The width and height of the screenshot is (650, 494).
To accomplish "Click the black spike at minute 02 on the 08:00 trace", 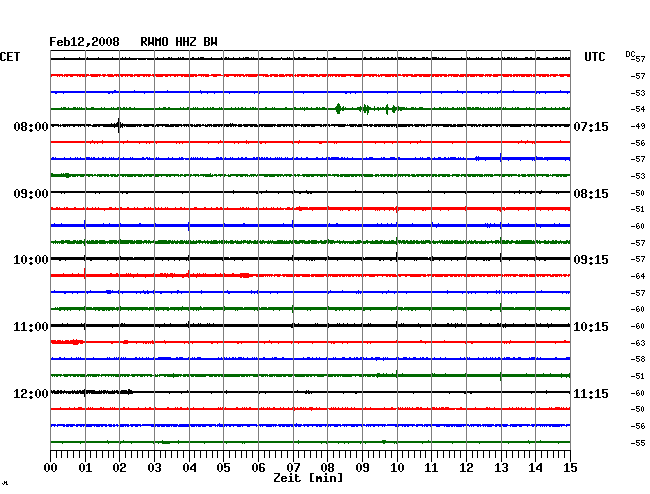I will (x=119, y=125).
